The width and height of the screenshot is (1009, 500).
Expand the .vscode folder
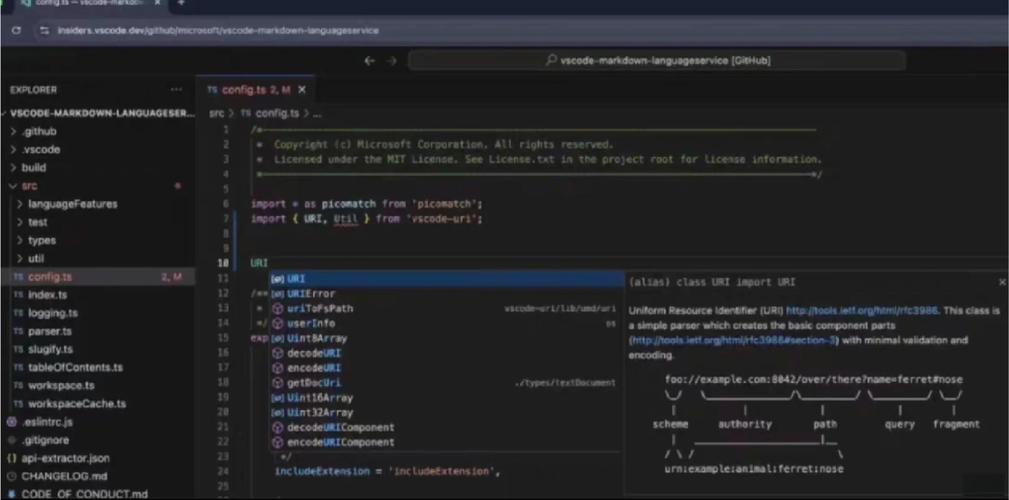[98, 149]
